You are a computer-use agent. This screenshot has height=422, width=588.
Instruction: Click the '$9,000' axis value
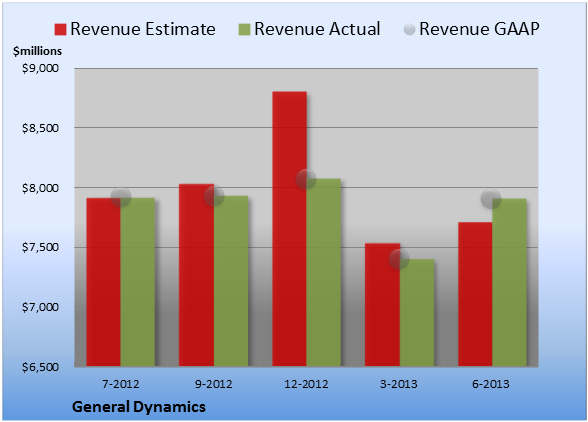[x=40, y=68]
